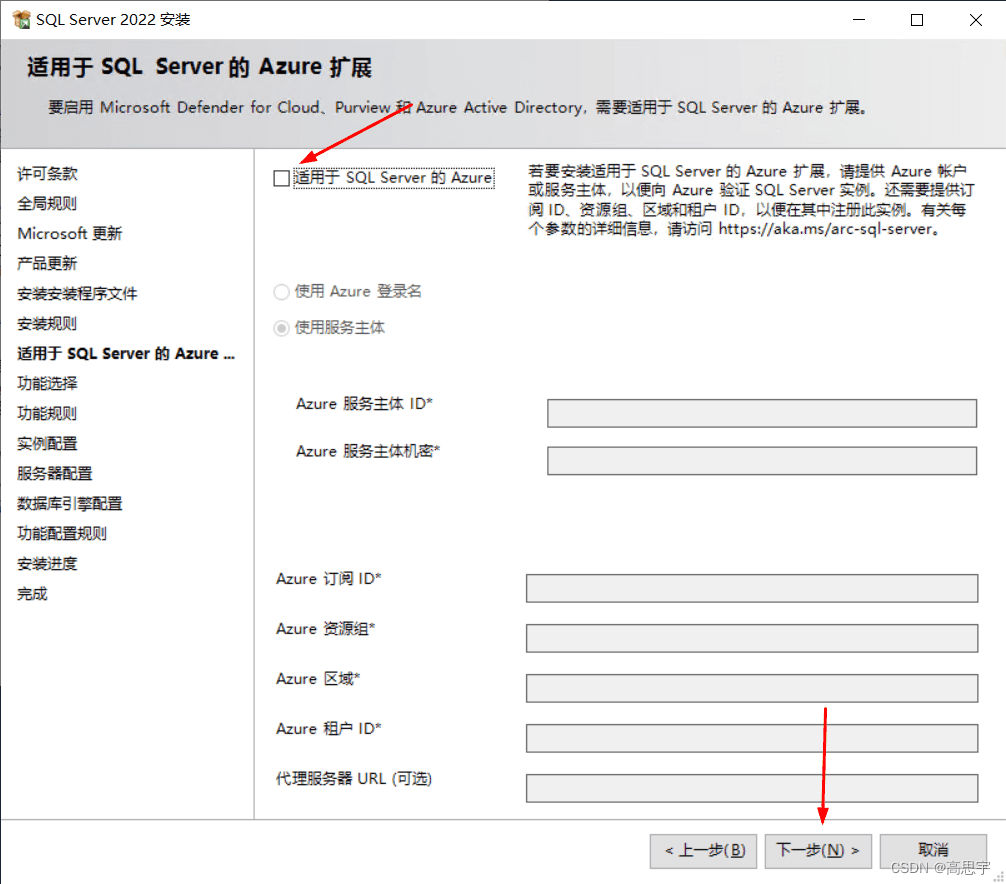Screen dimensions: 1006x884
Task: Select '功能配置规则' in the step list
Action: coord(62,534)
